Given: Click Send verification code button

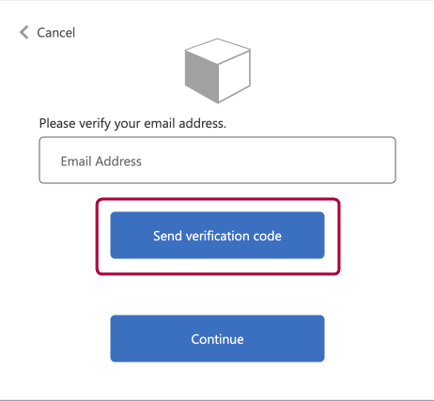Looking at the screenshot, I should click(x=217, y=235).
